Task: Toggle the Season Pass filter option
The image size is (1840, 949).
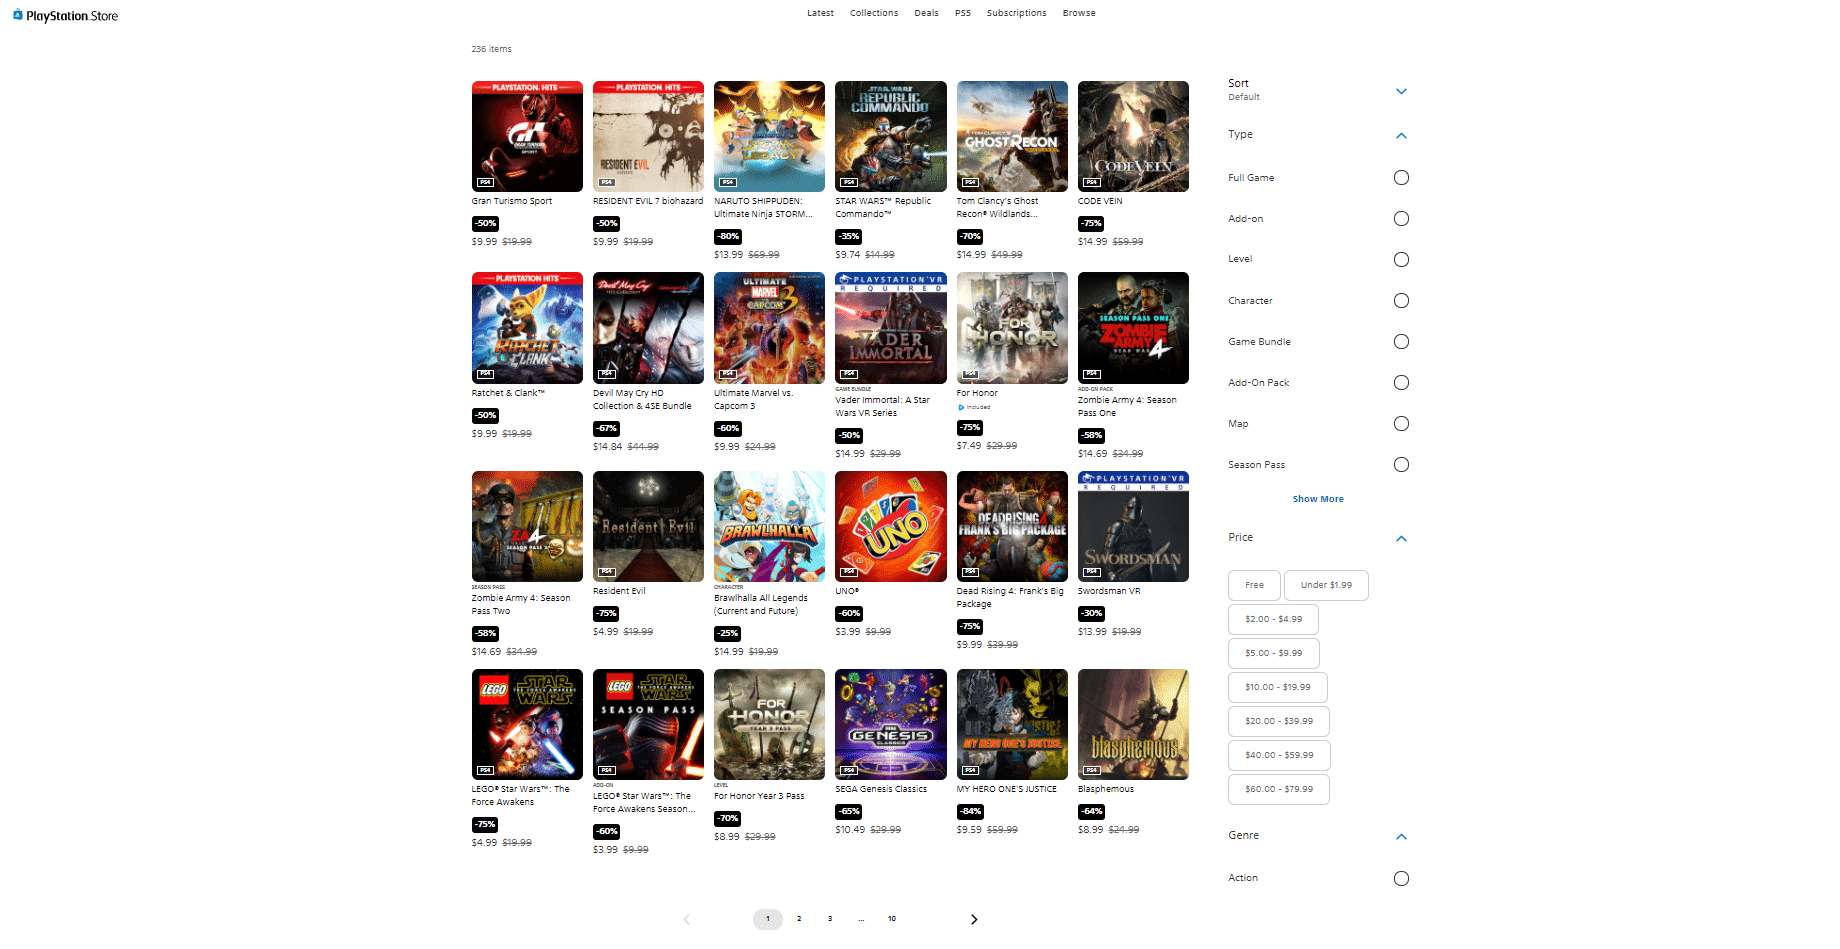Action: [1401, 465]
